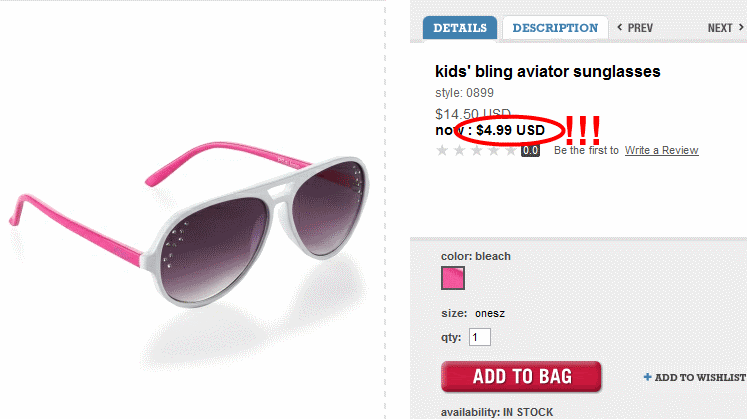
Task: Click the first rating star
Action: (x=443, y=151)
